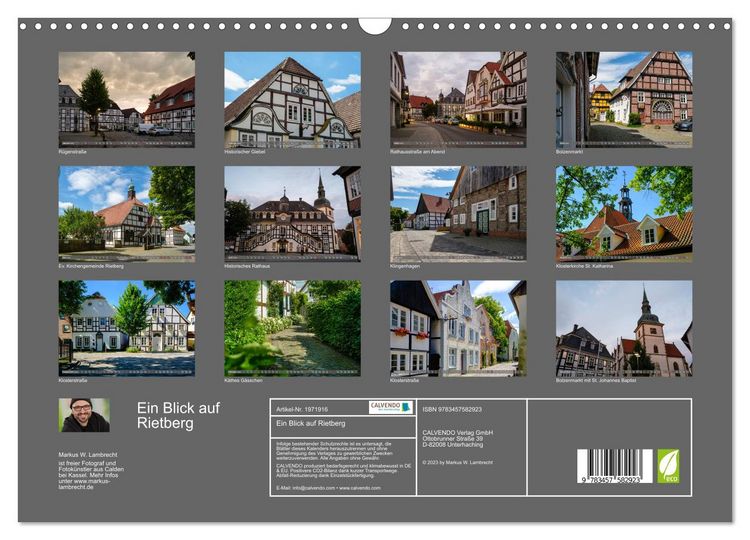Click 'D-82008 Unterhaching' address line
The width and height of the screenshot is (750, 540).
pyautogui.click(x=452, y=444)
